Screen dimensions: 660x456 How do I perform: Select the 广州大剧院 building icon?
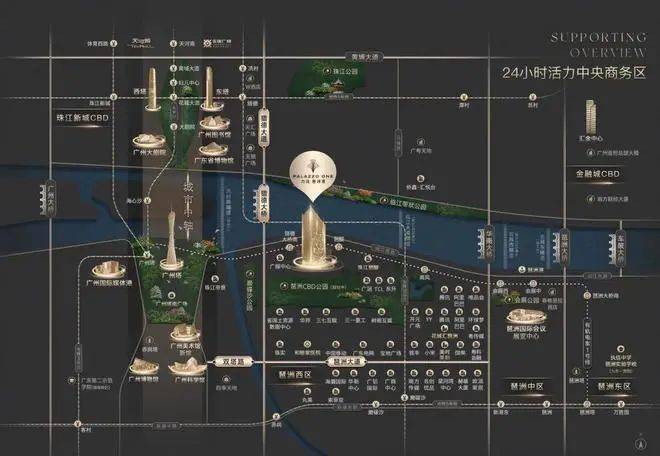[149, 141]
